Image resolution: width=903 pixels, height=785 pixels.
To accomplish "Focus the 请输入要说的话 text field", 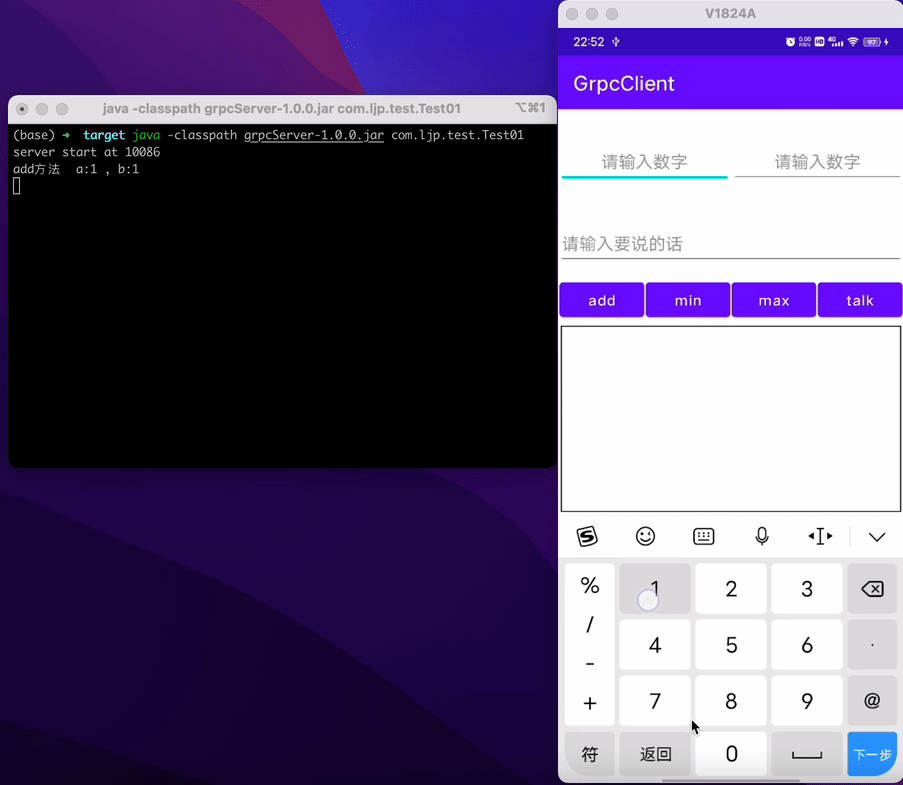I will click(x=730, y=244).
